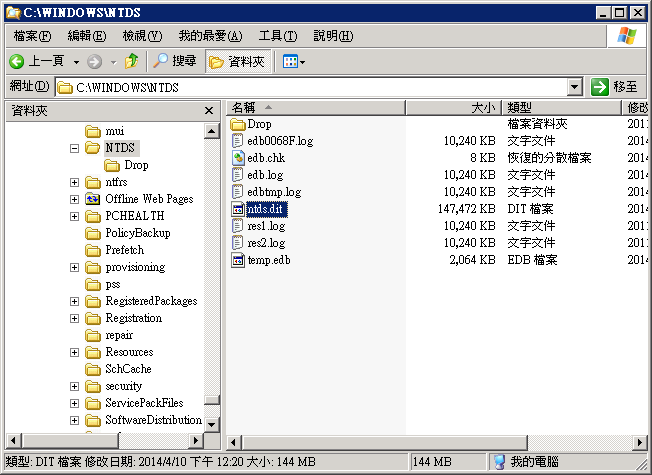
Task: Collapse the NTDS tree node
Action: [74, 148]
